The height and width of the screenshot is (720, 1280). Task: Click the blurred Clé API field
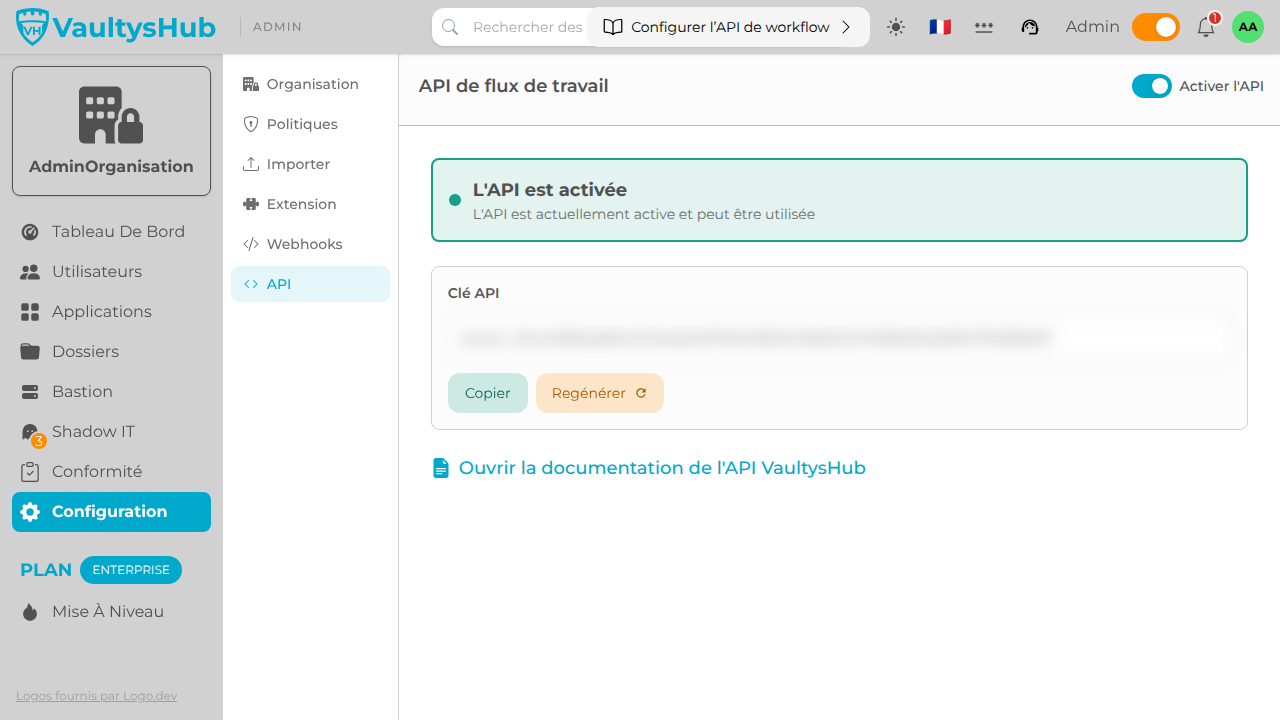pos(838,338)
